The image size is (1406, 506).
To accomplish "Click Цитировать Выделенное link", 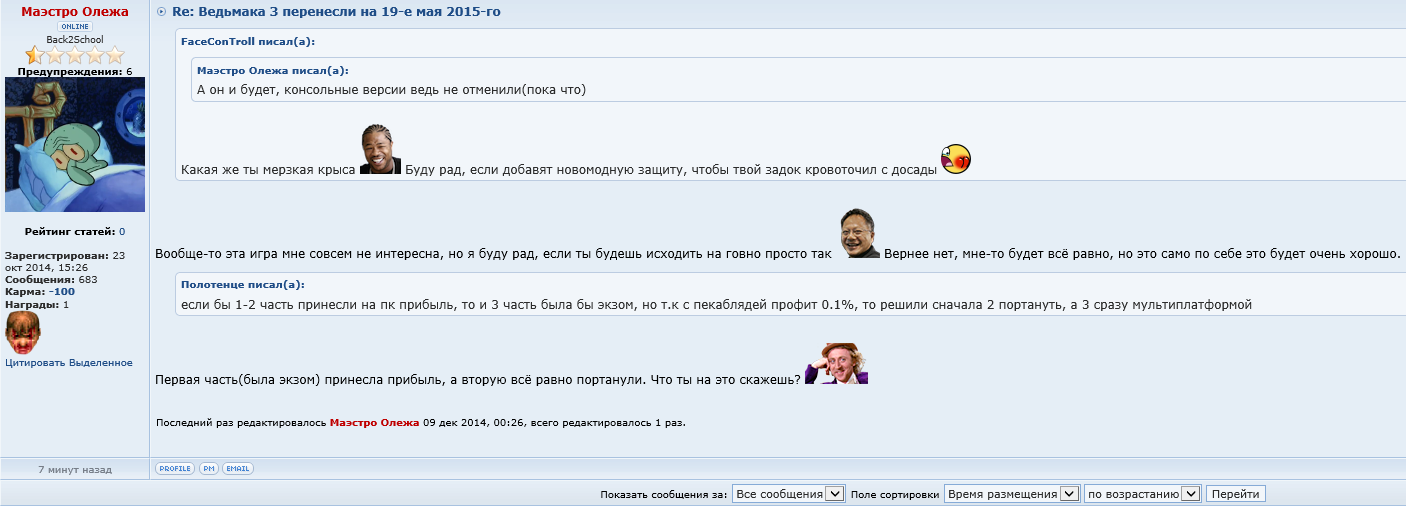I will pyautogui.click(x=69, y=363).
